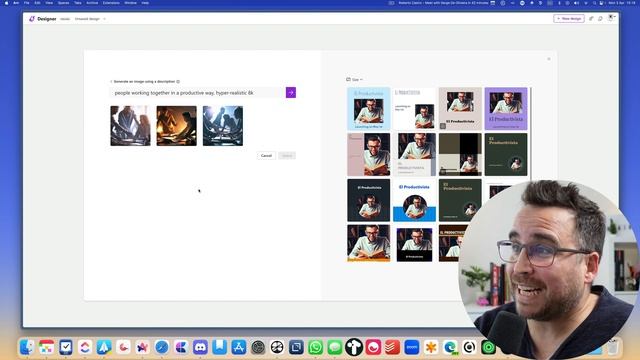Open the profile avatar menu in Designer

pyautogui.click(x=611, y=18)
